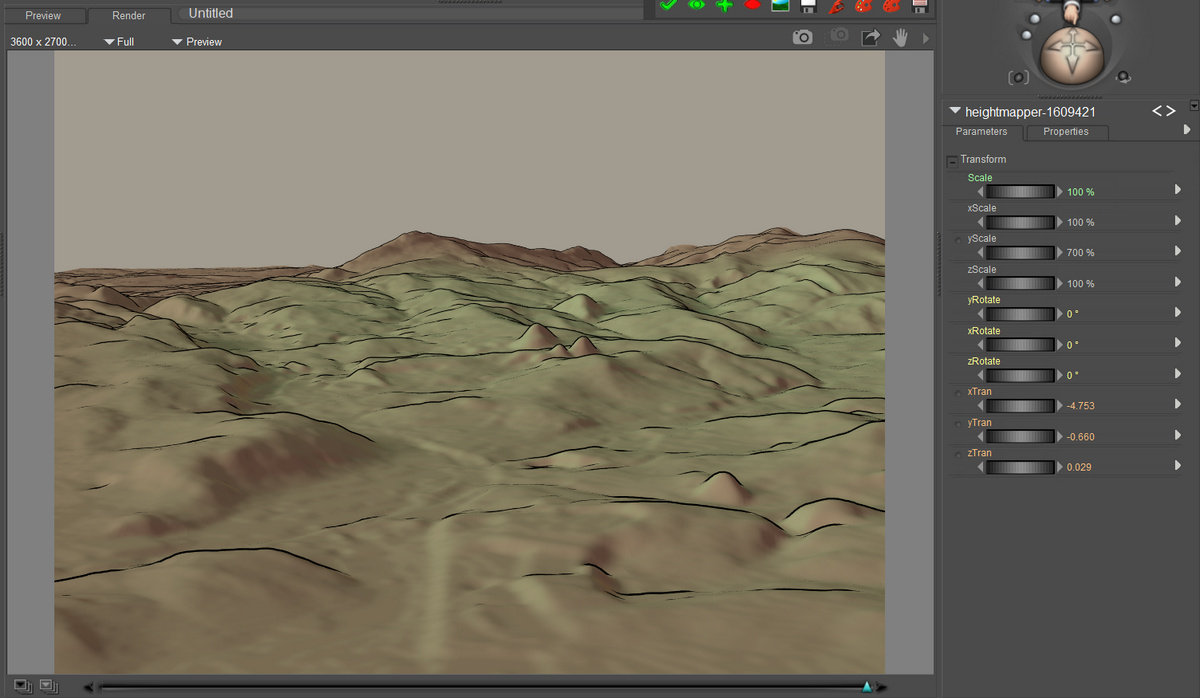Open the heightmapper-1609421 object dropdown
1200x698 pixels.
point(955,111)
